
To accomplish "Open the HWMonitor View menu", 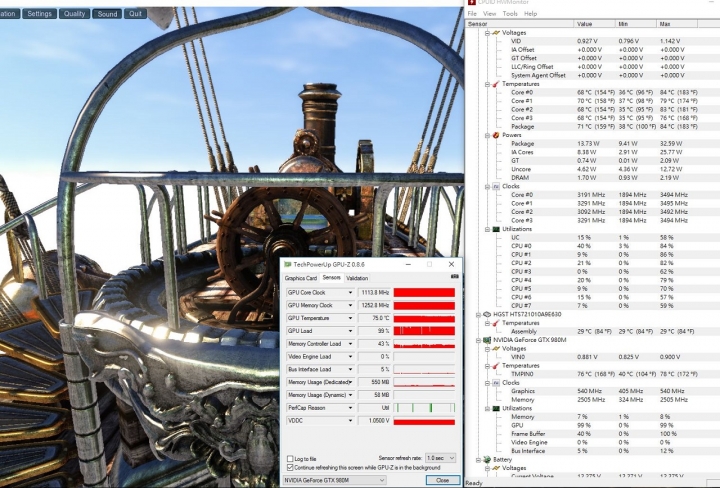I will tap(489, 14).
